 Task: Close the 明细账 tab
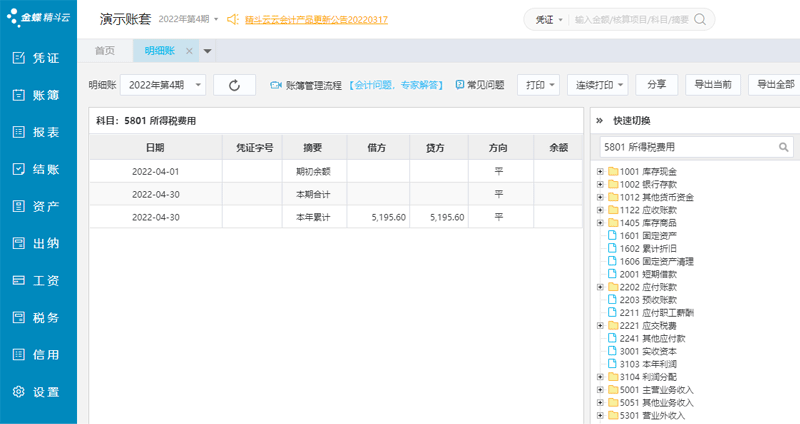click(189, 51)
